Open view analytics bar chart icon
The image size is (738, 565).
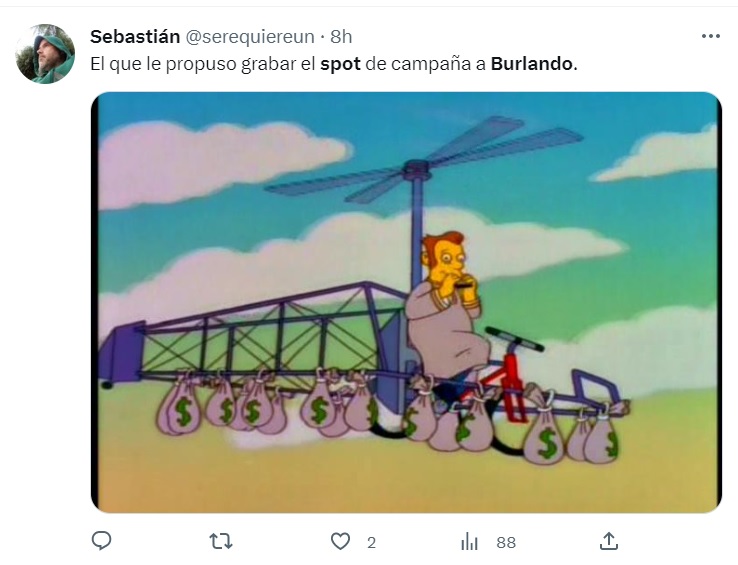[469, 541]
